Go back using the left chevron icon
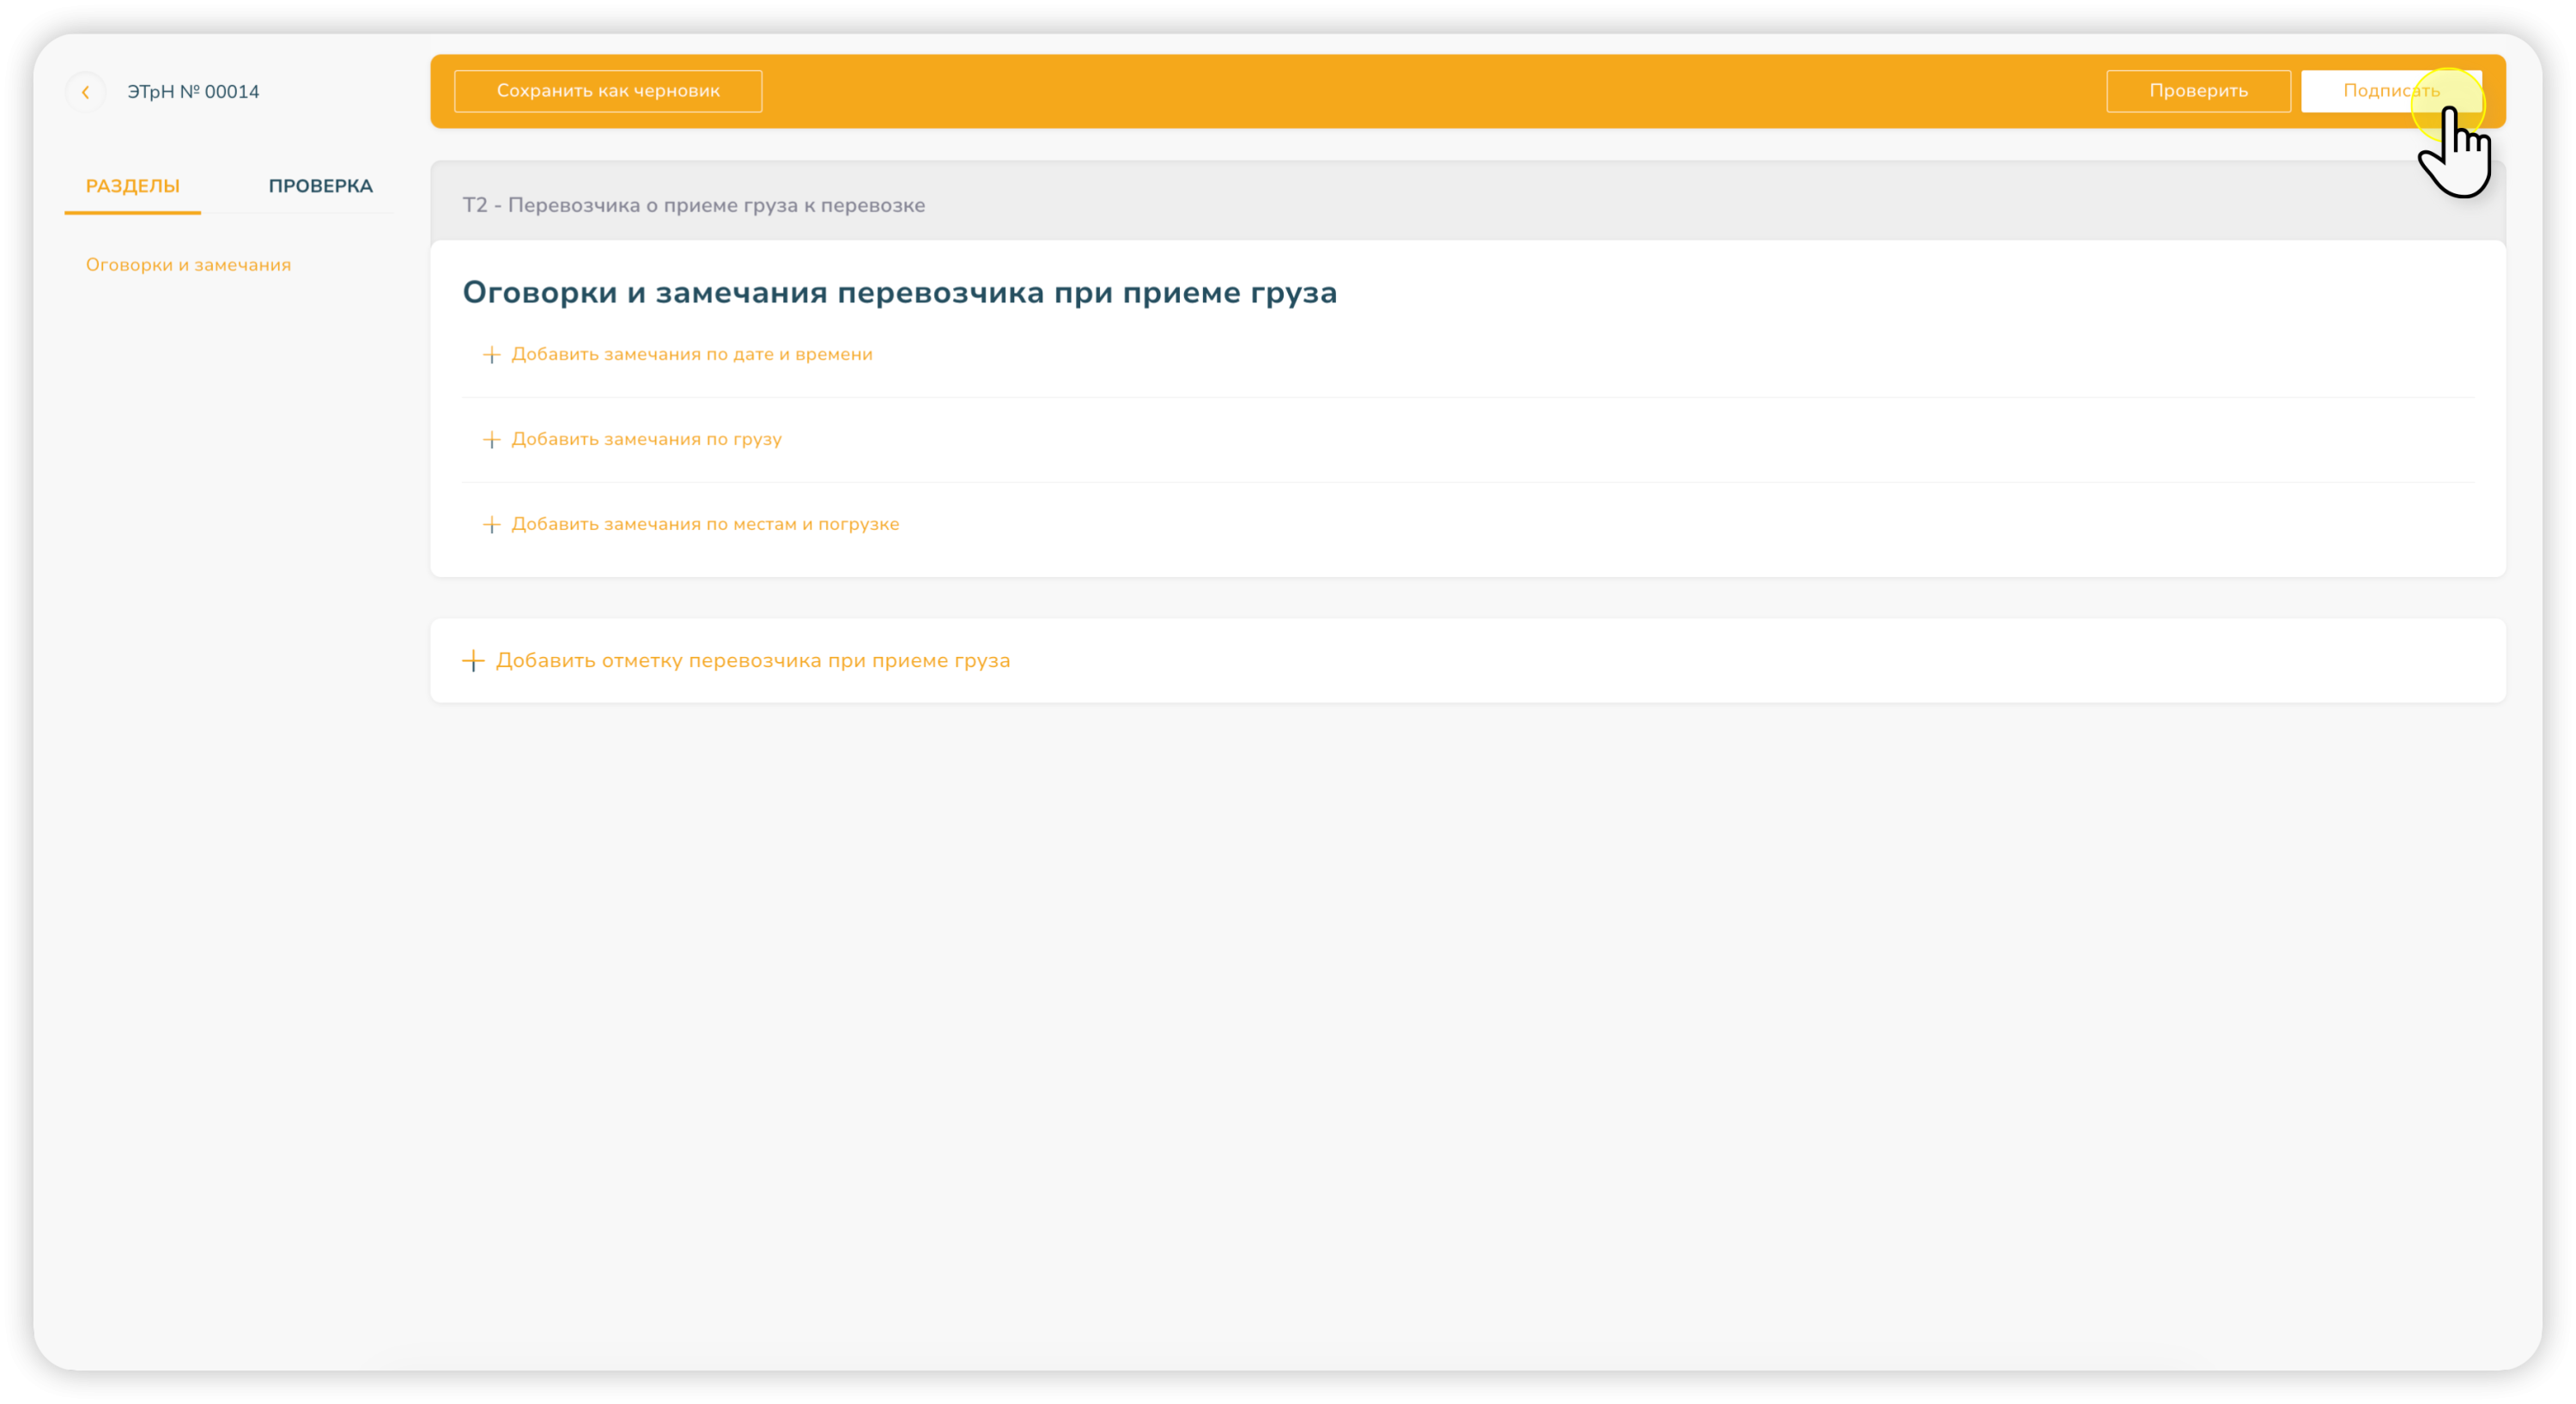2576x1404 pixels. 86,92
